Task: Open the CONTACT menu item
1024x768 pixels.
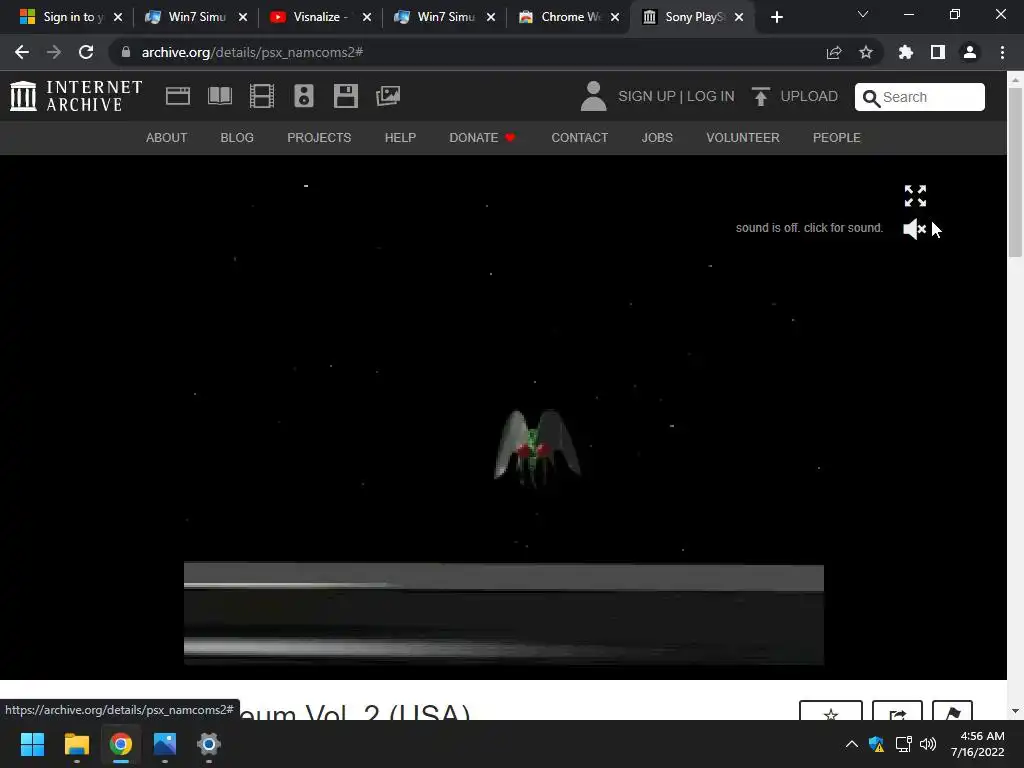Action: click(579, 138)
